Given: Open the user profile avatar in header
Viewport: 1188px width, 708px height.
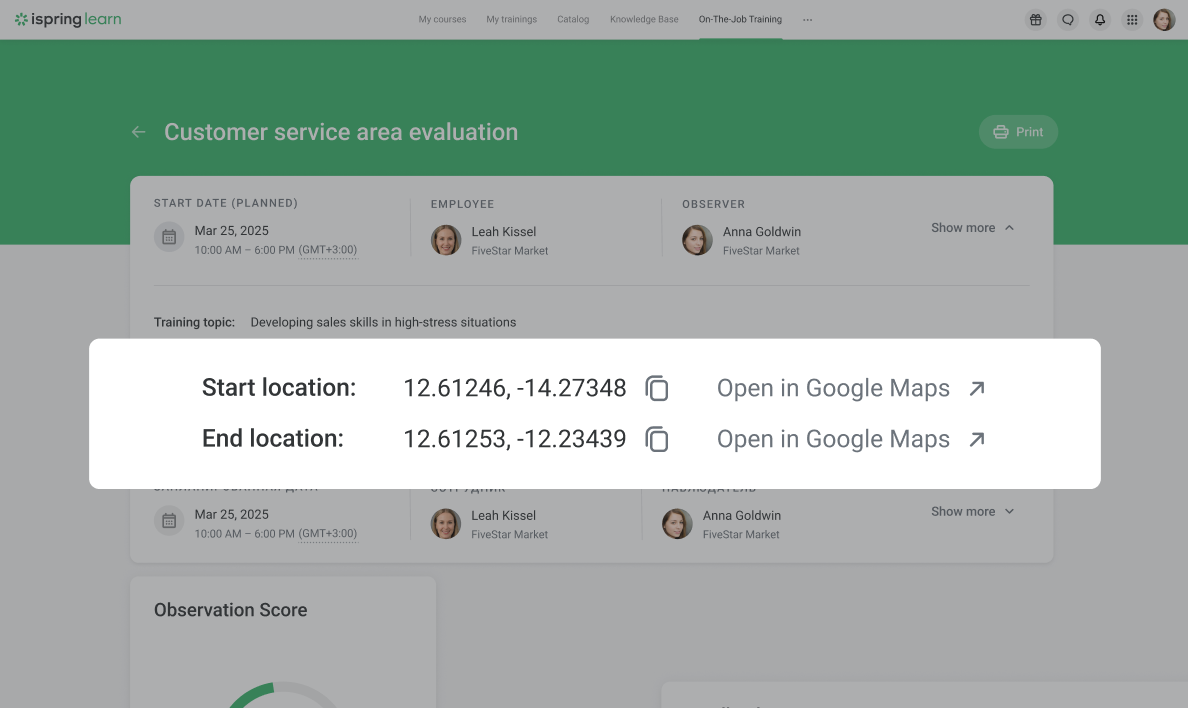Looking at the screenshot, I should pyautogui.click(x=1164, y=20).
